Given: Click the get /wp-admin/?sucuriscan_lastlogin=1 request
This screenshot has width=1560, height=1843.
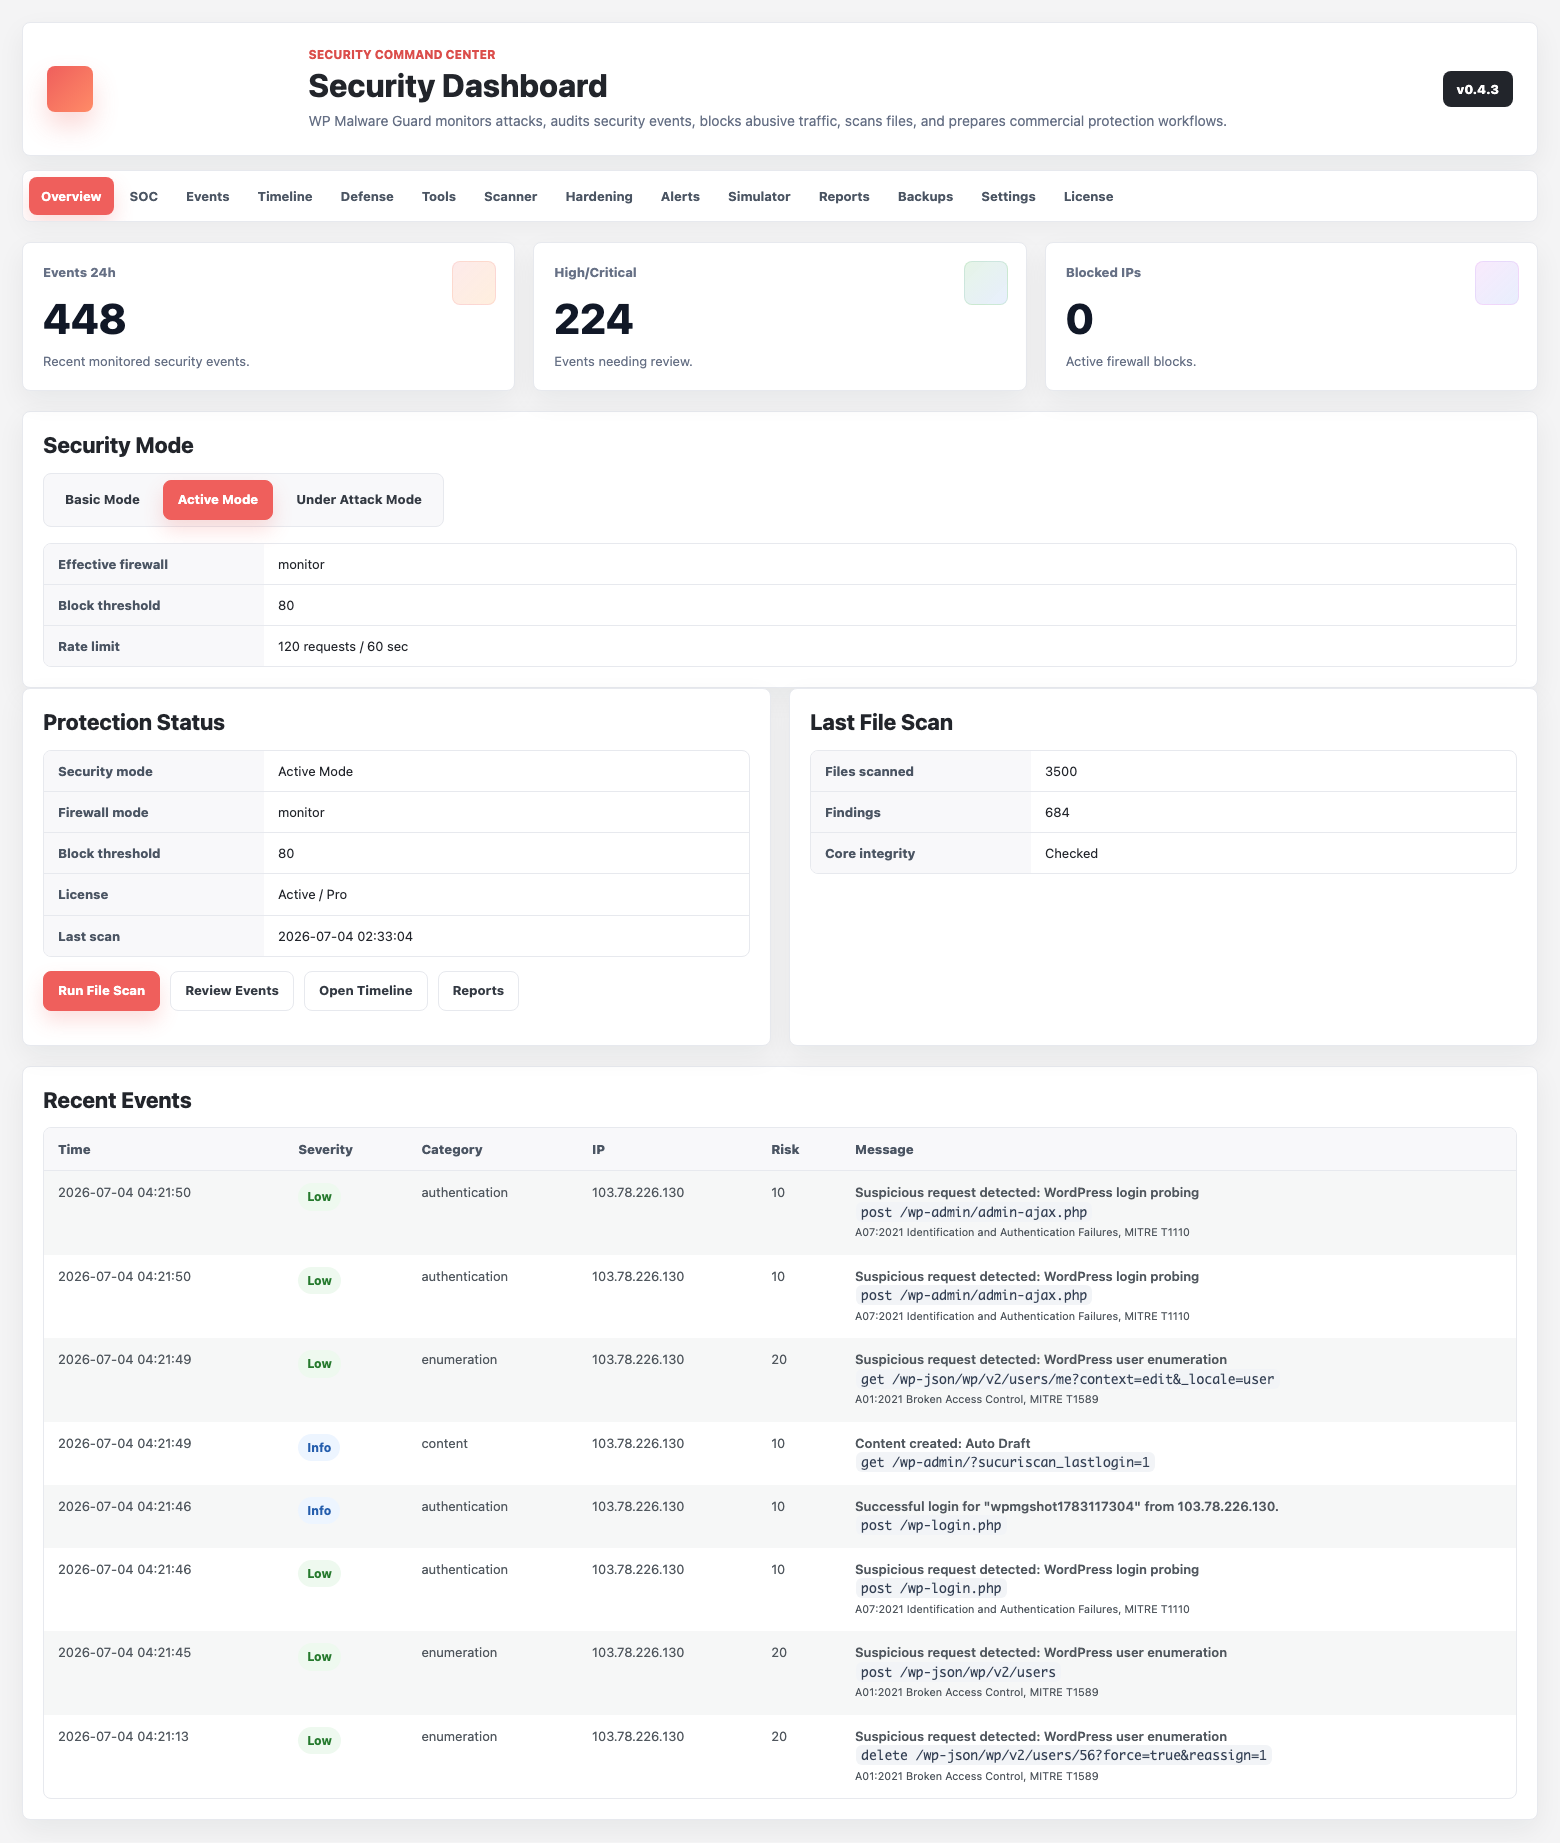Looking at the screenshot, I should (1005, 1463).
